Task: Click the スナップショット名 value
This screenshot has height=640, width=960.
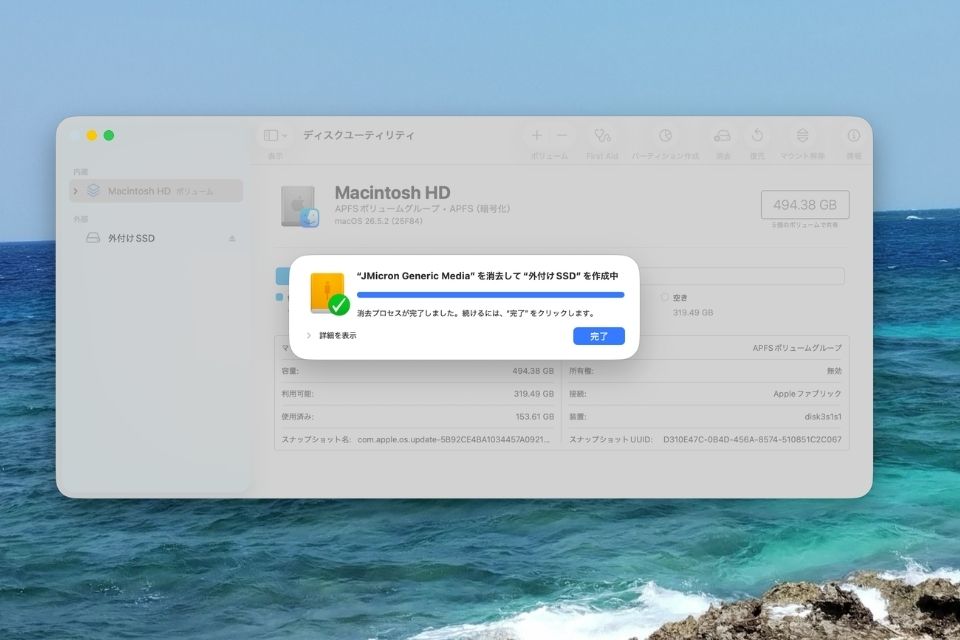Action: (453, 439)
